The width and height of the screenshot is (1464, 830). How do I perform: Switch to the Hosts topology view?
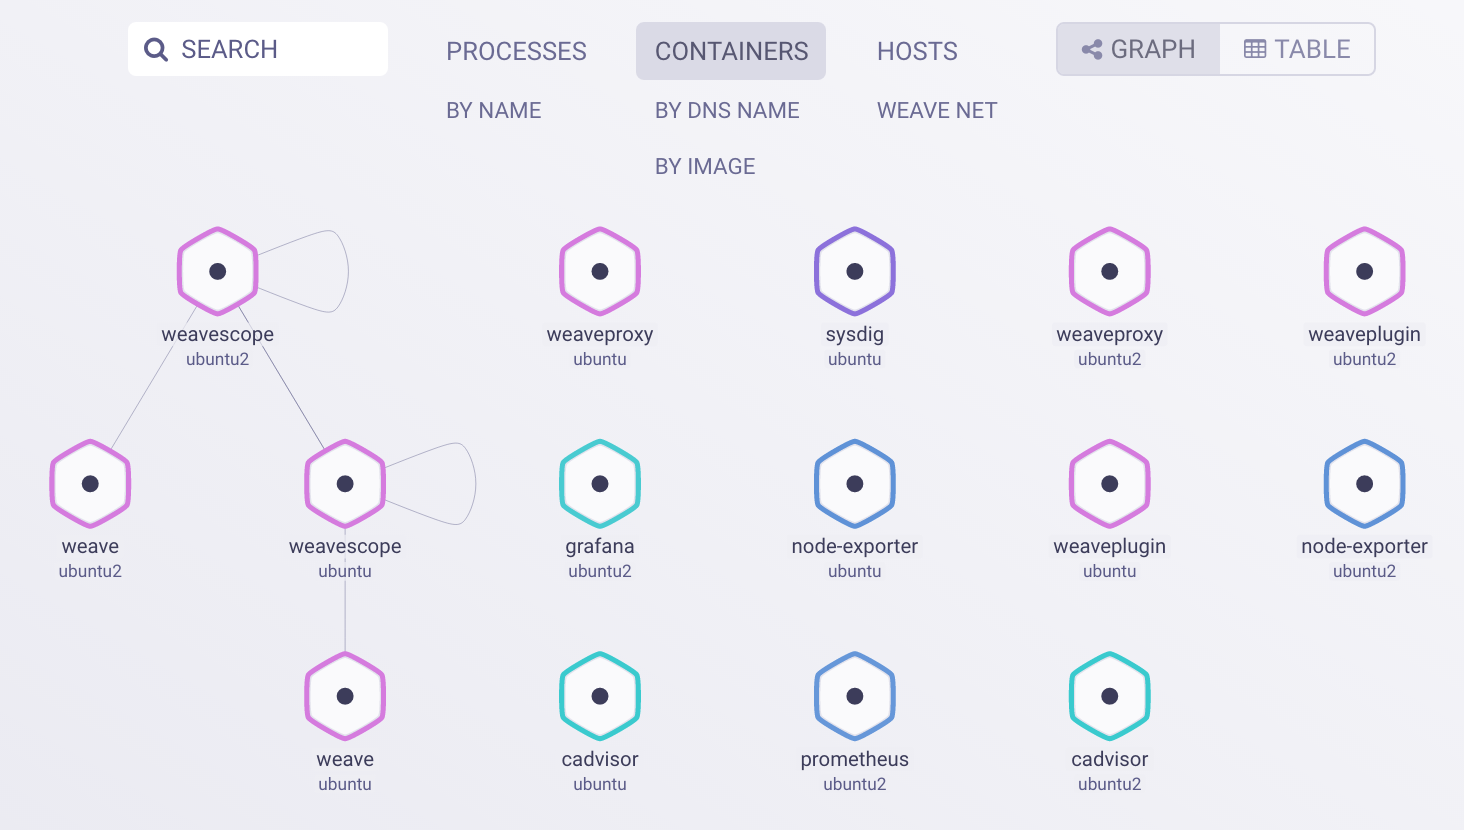[917, 51]
